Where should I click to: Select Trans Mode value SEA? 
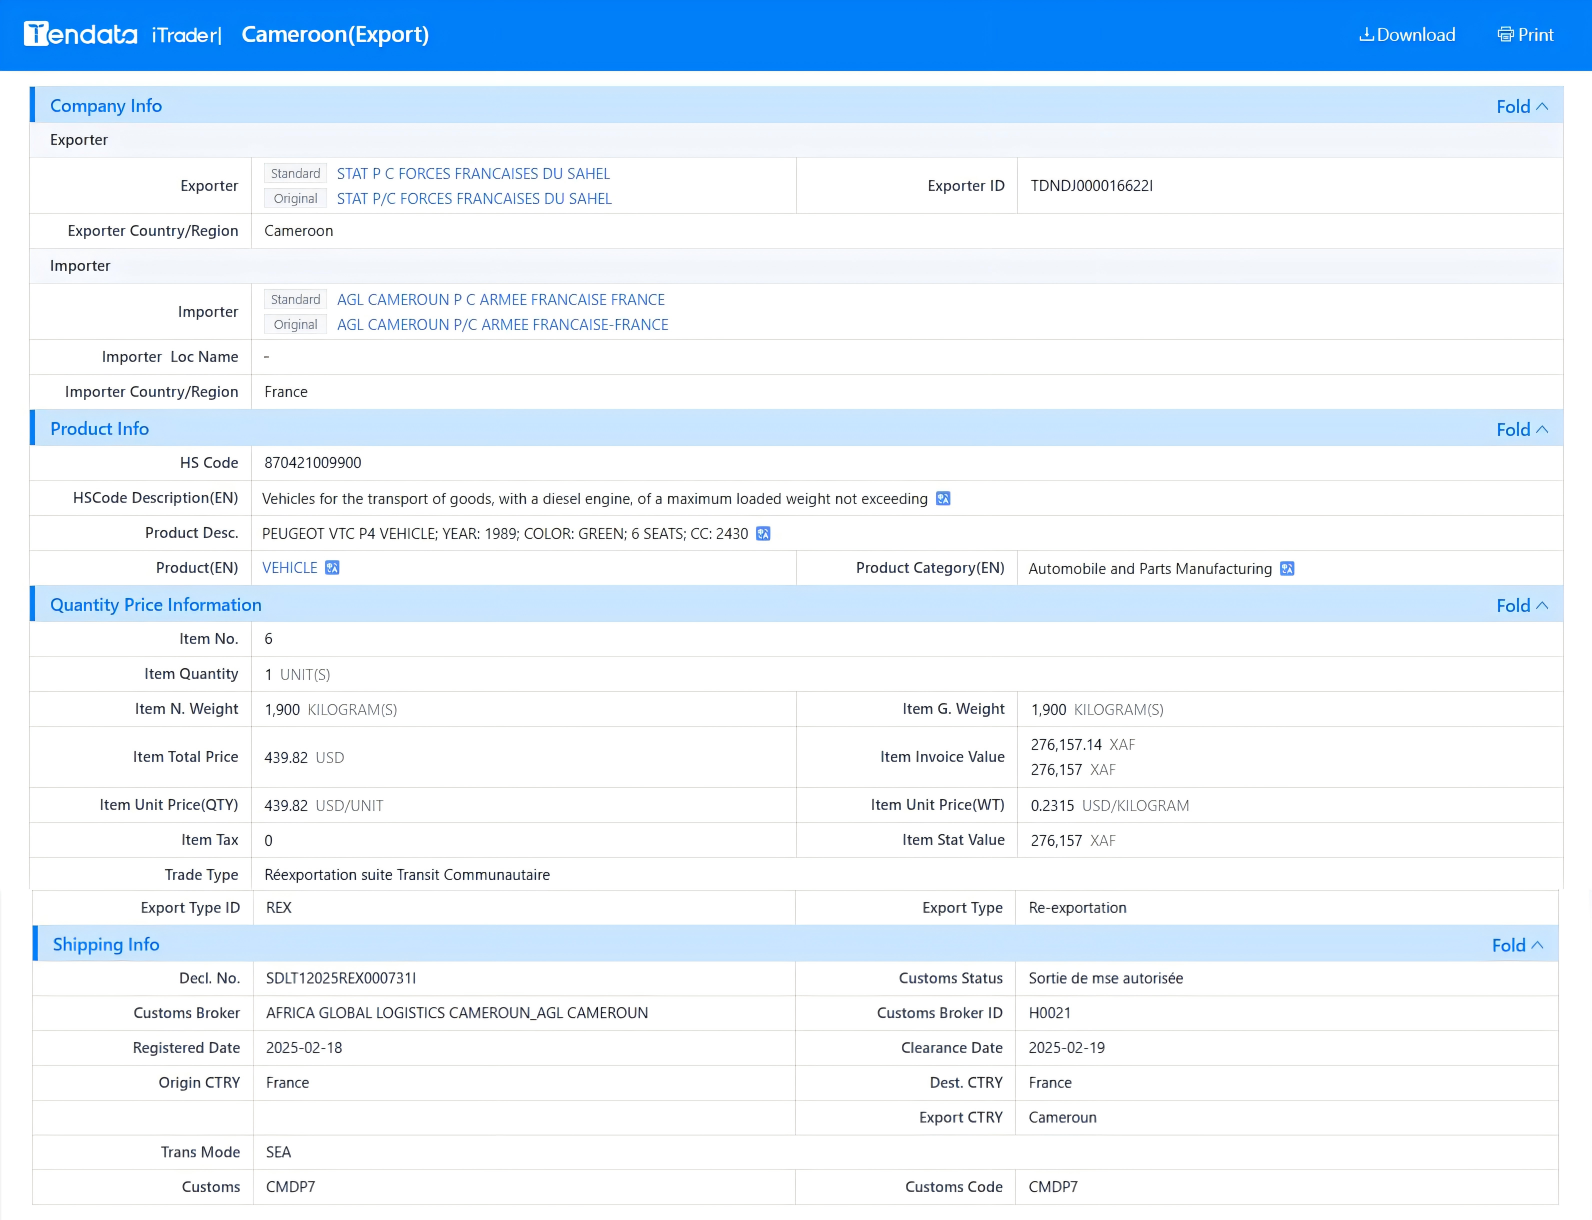coord(279,1152)
